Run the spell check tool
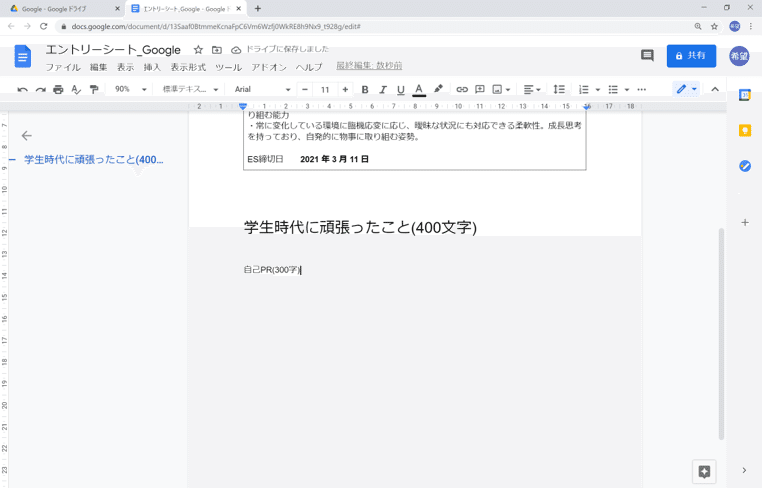The height and width of the screenshot is (488, 762). [x=76, y=89]
